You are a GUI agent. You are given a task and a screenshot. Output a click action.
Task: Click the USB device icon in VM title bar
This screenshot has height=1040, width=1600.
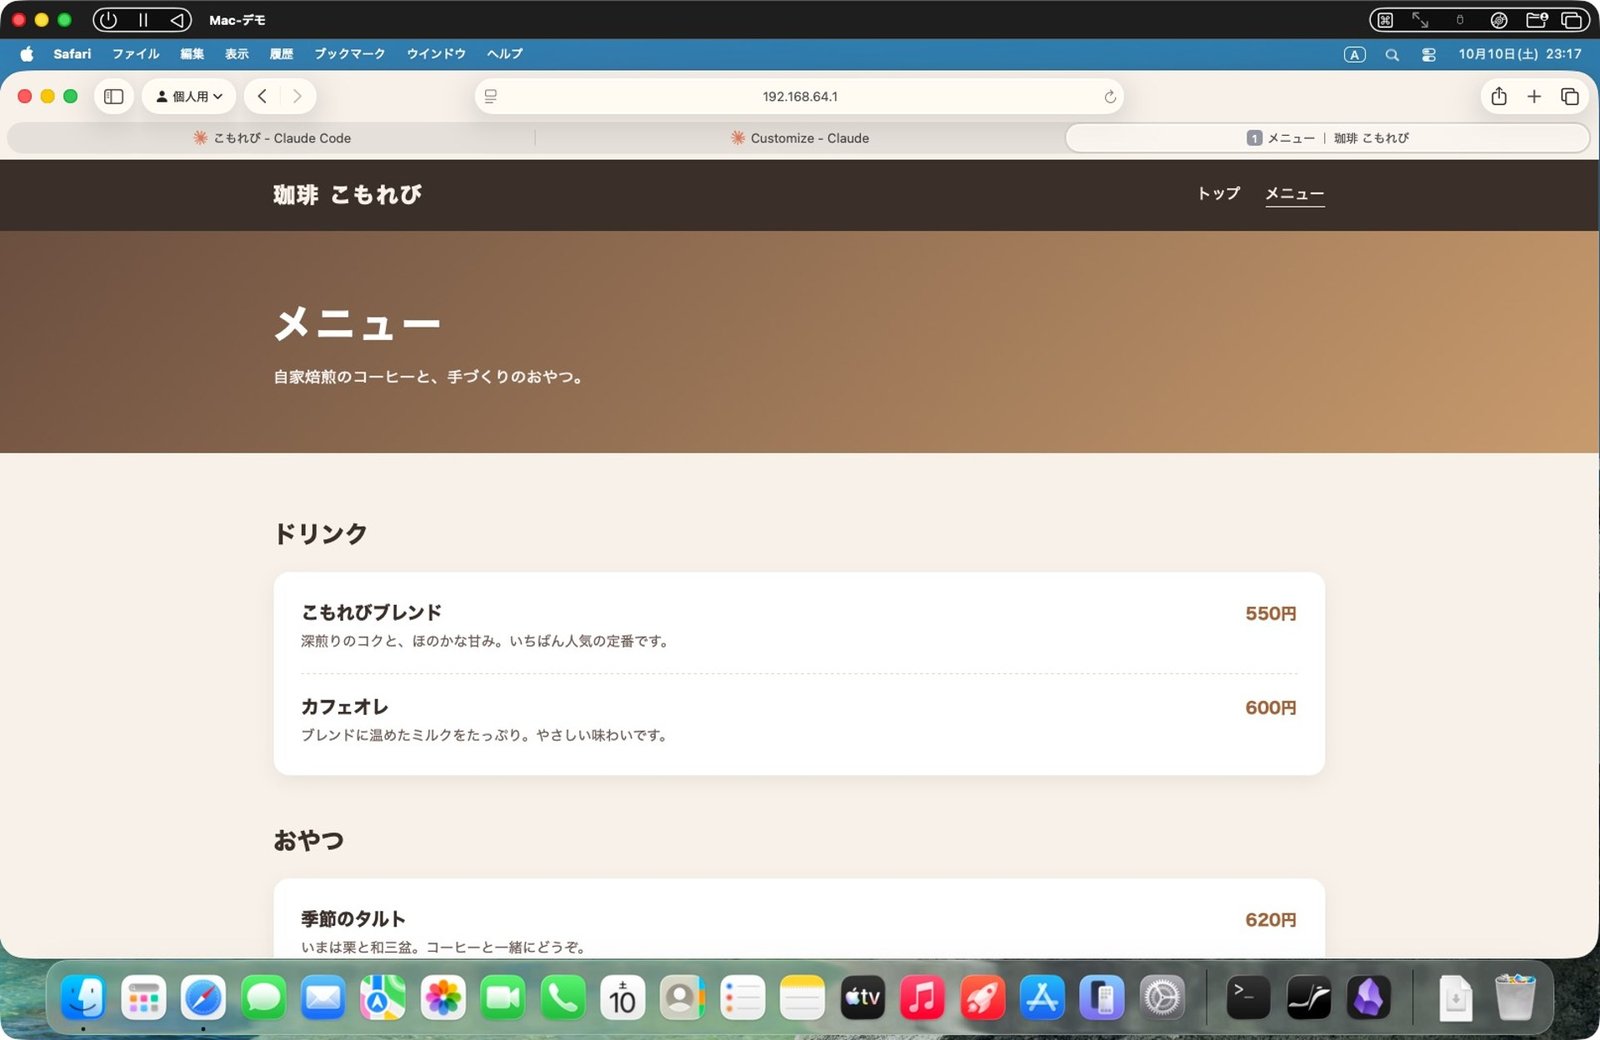click(1460, 20)
